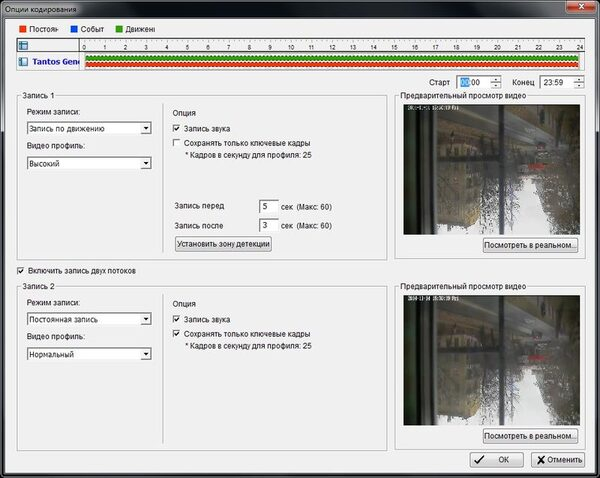Screen dimensions: 600x478
Task: Click Посмотреть в реальном button for Запись 2
Action: pyautogui.click(x=530, y=436)
